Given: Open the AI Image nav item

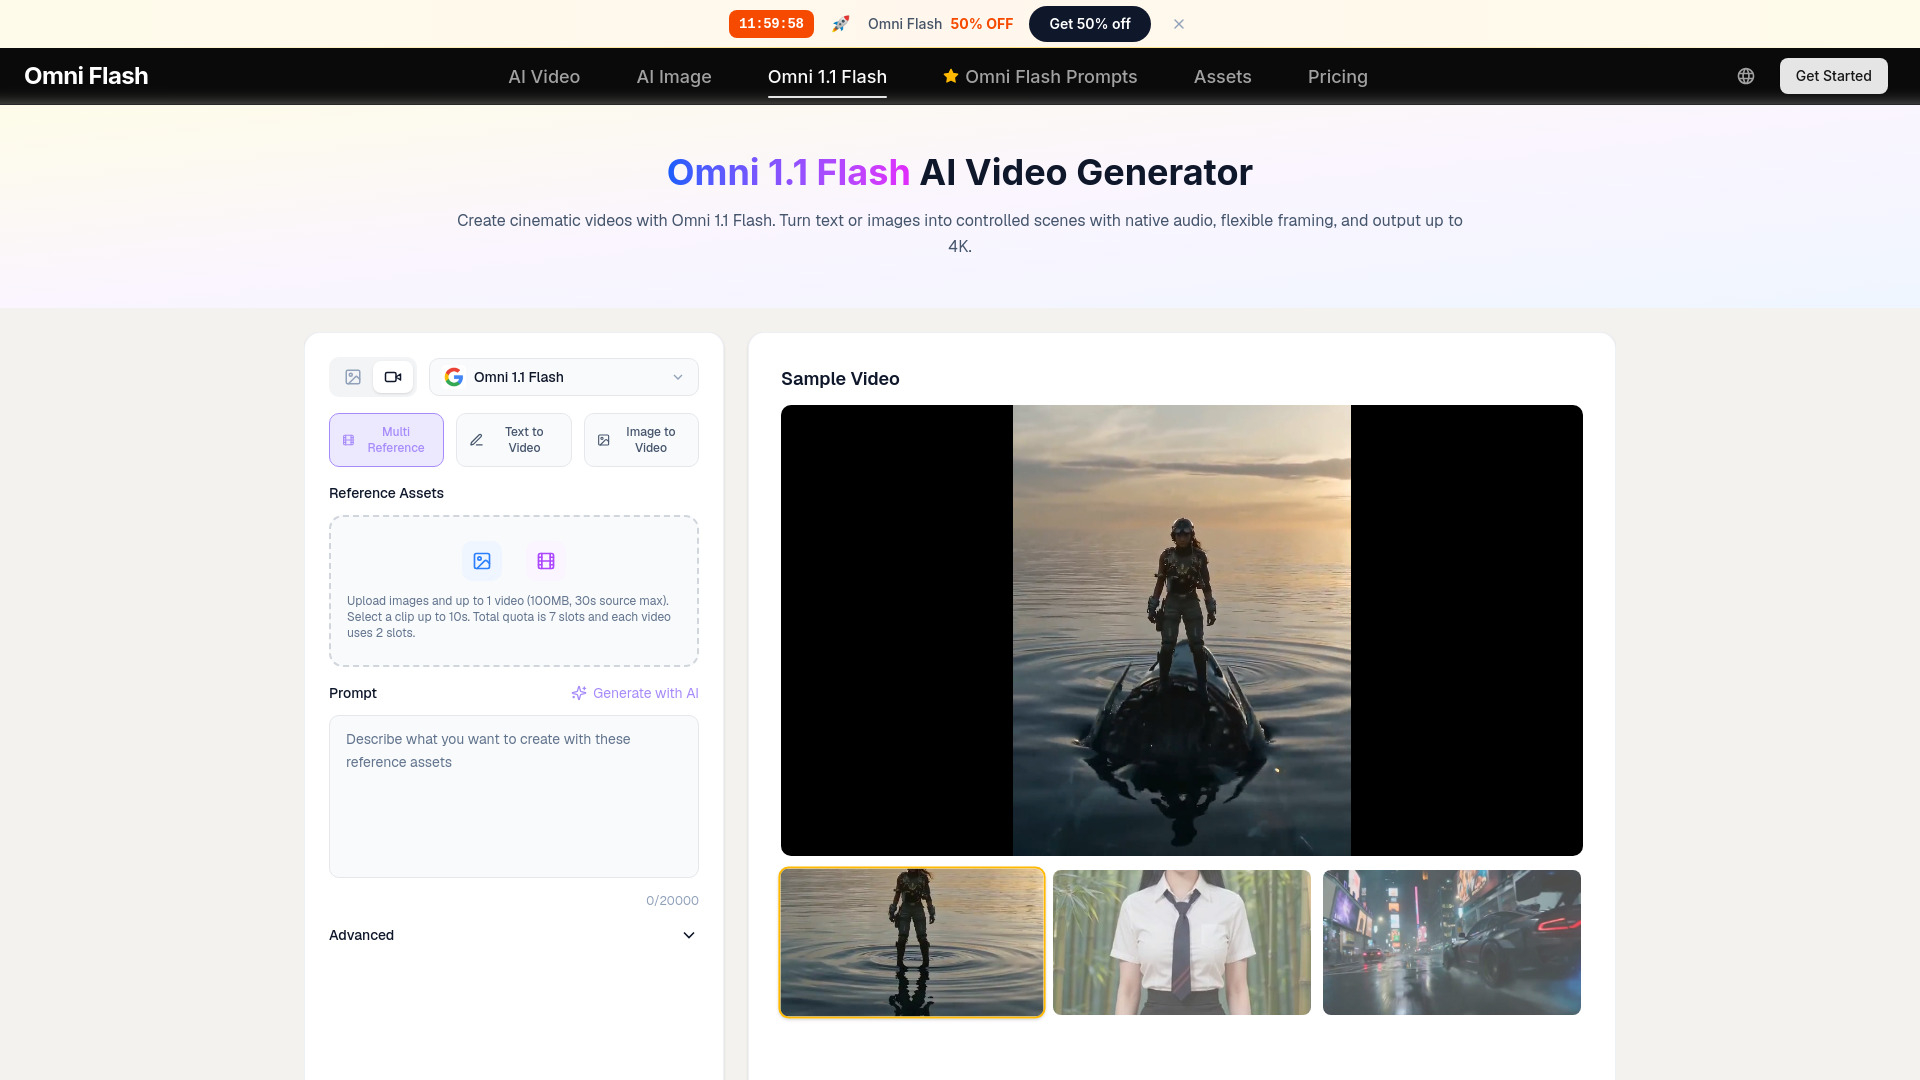Looking at the screenshot, I should (x=674, y=77).
